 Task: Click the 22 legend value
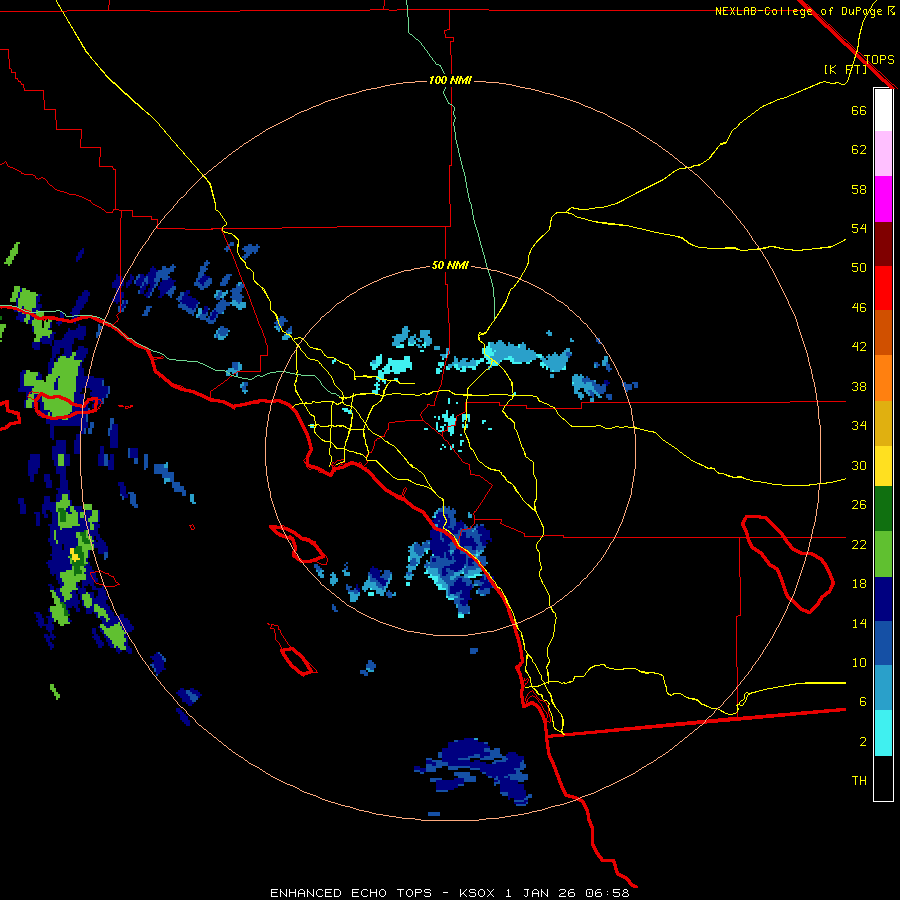[x=859, y=544]
